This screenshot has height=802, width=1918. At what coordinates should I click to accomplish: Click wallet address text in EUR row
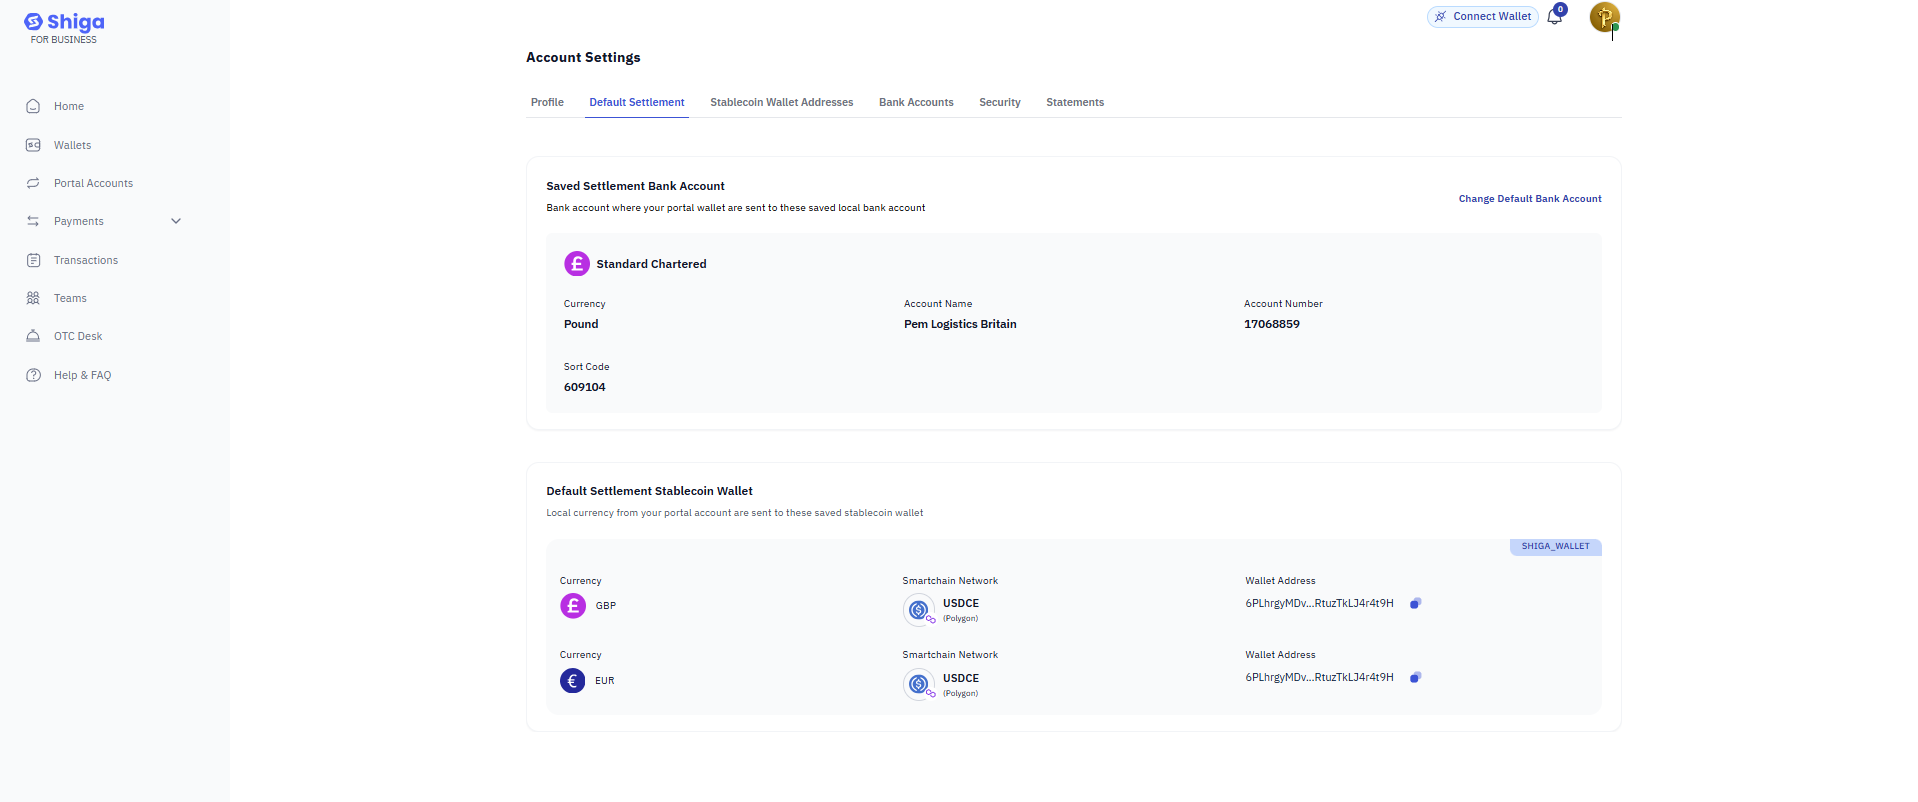coord(1319,677)
